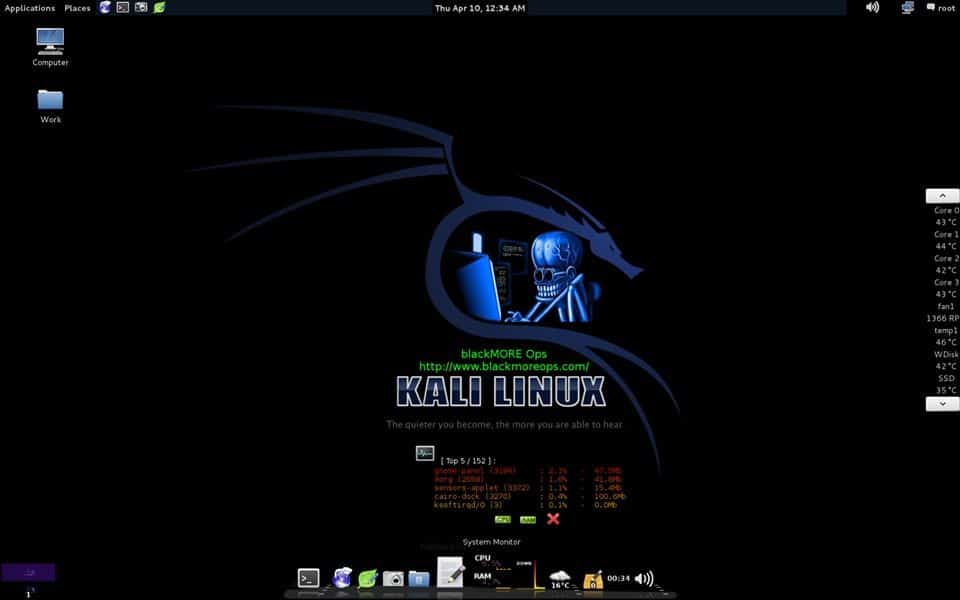Click the Core 0 temperature reading
The height and width of the screenshot is (600, 960).
946,216
